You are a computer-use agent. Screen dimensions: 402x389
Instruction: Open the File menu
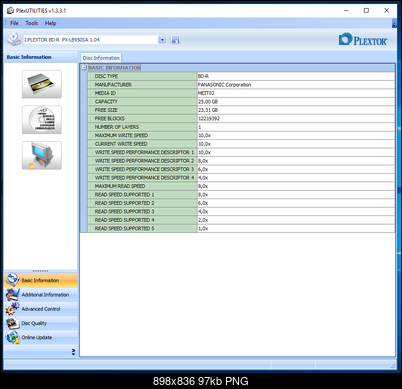[x=14, y=23]
